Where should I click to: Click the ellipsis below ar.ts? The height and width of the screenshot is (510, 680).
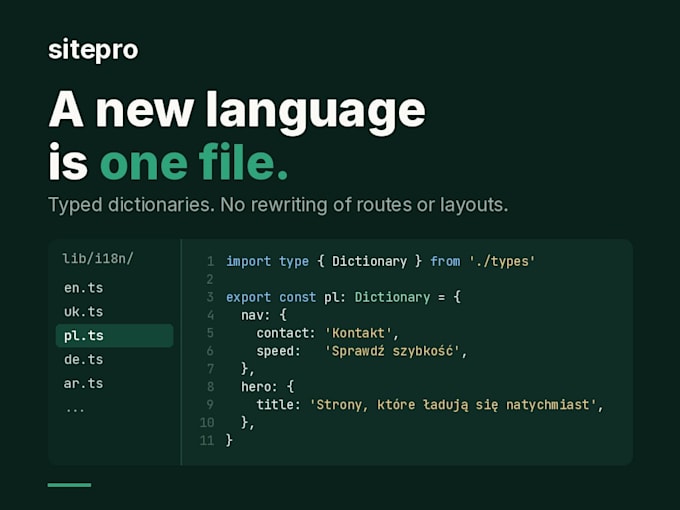point(75,409)
